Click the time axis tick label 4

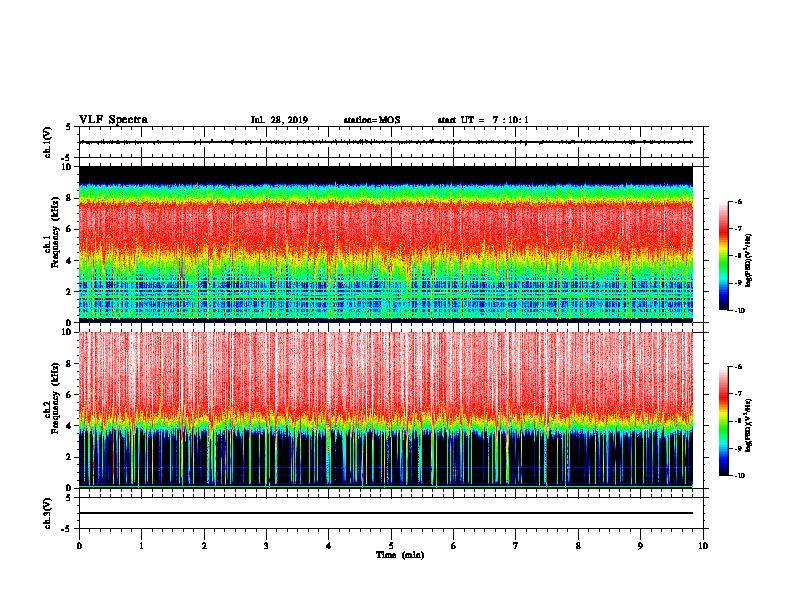pyautogui.click(x=329, y=546)
